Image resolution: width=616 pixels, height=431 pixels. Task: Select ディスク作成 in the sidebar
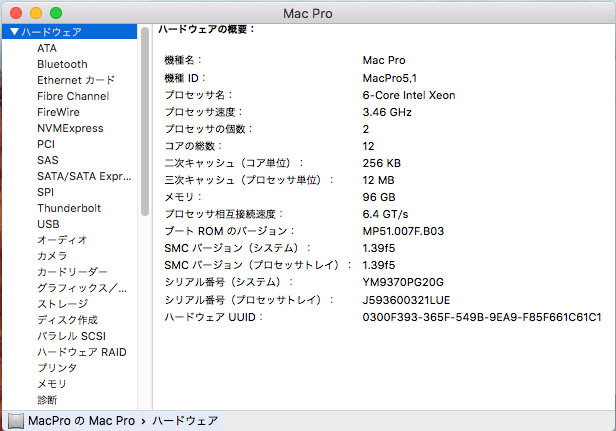[68, 320]
